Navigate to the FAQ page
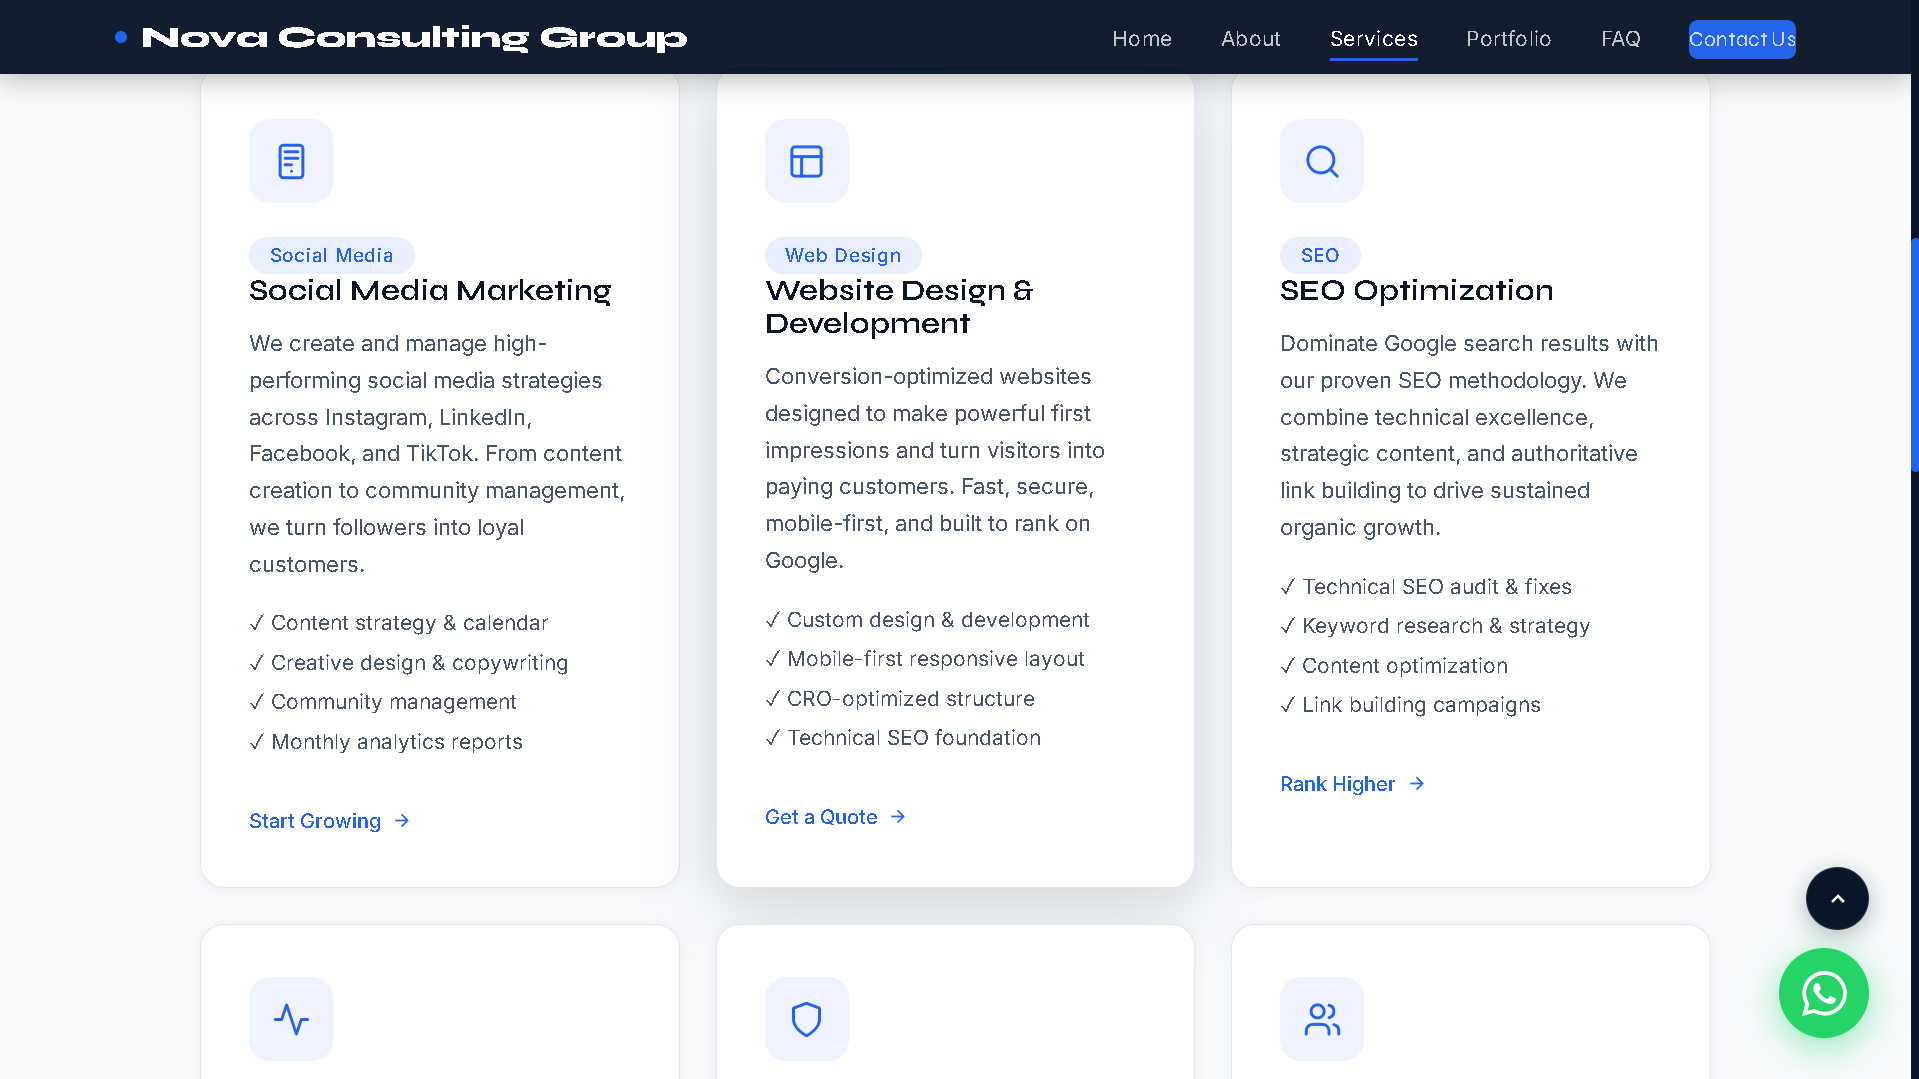1919x1079 pixels. click(x=1620, y=39)
